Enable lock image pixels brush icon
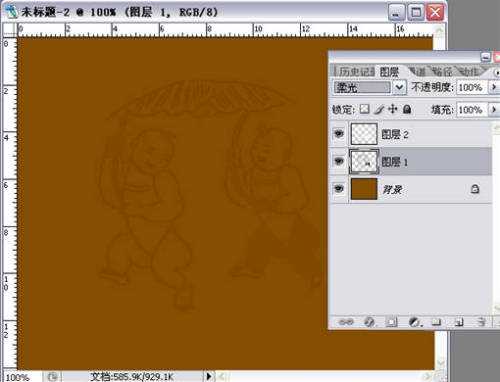This screenshot has height=382, width=500. click(x=379, y=109)
